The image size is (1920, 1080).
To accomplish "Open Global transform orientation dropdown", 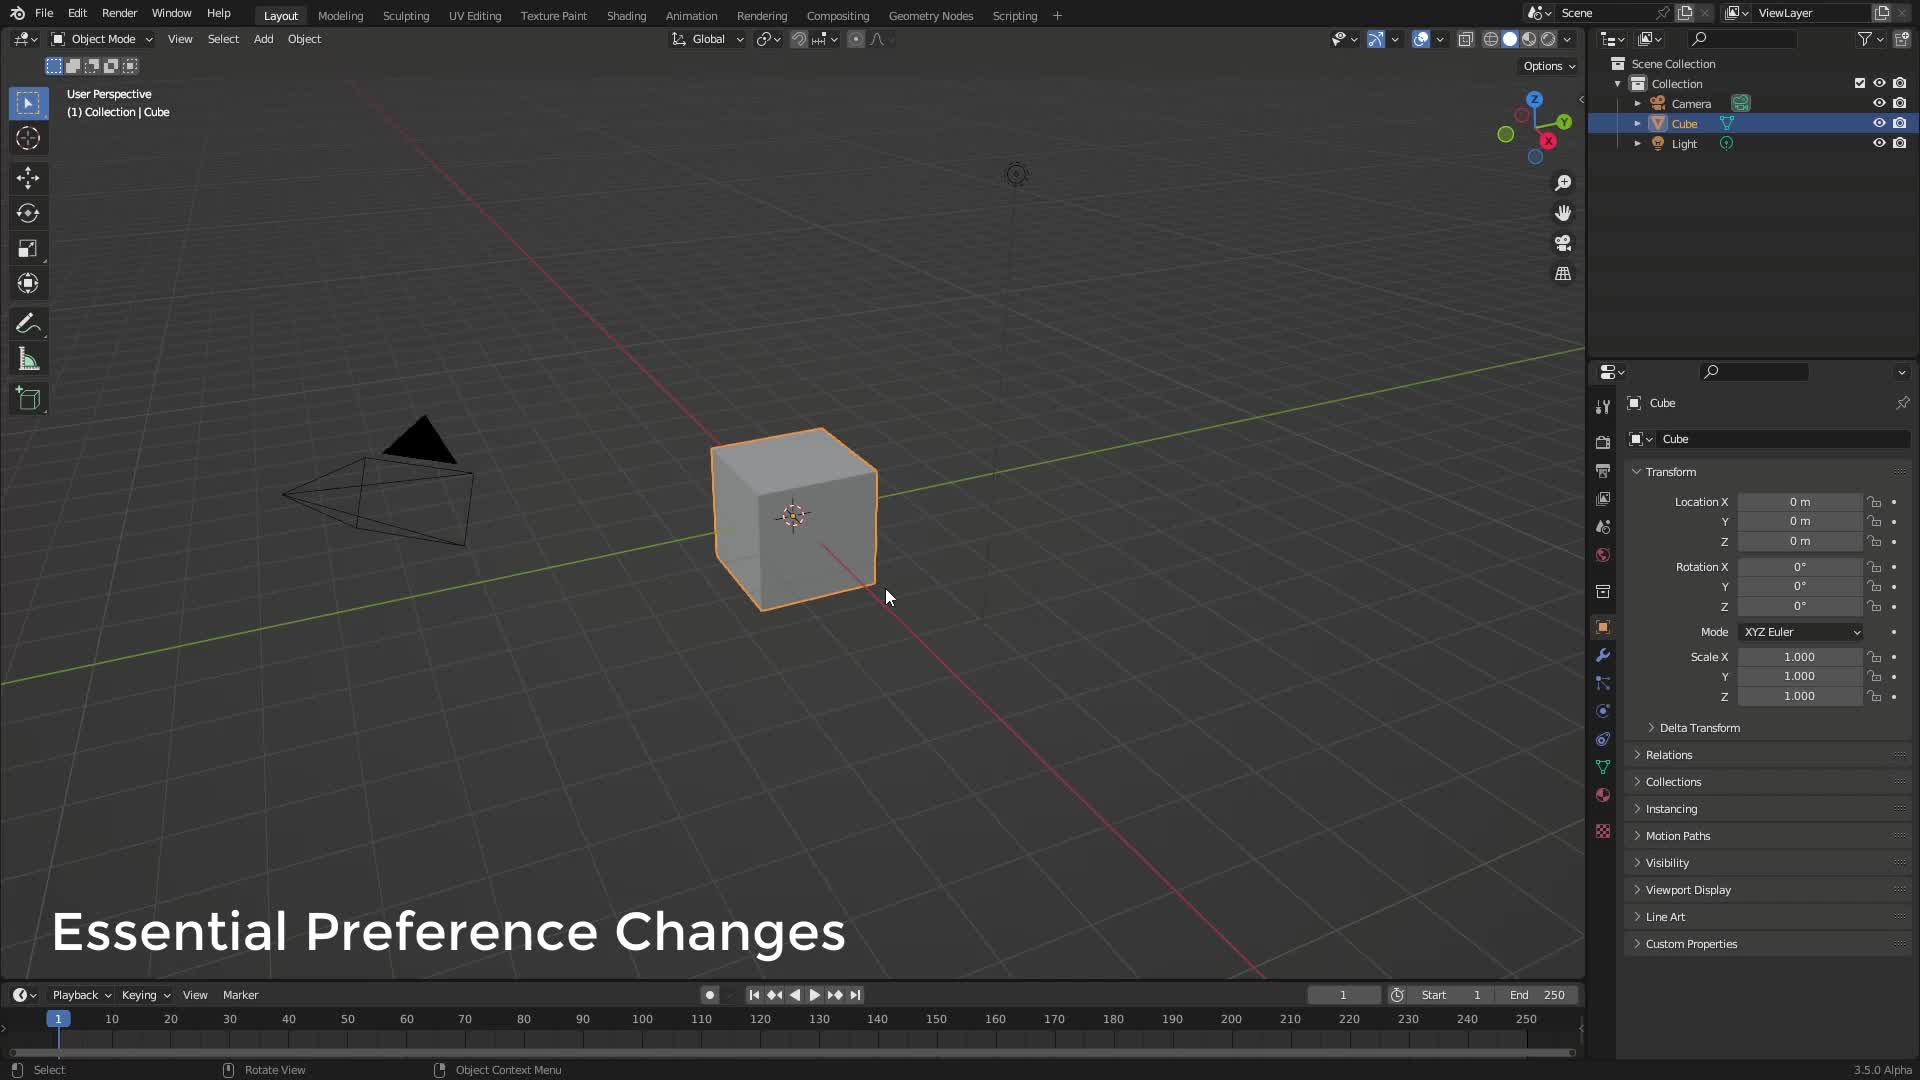I will 708,39.
